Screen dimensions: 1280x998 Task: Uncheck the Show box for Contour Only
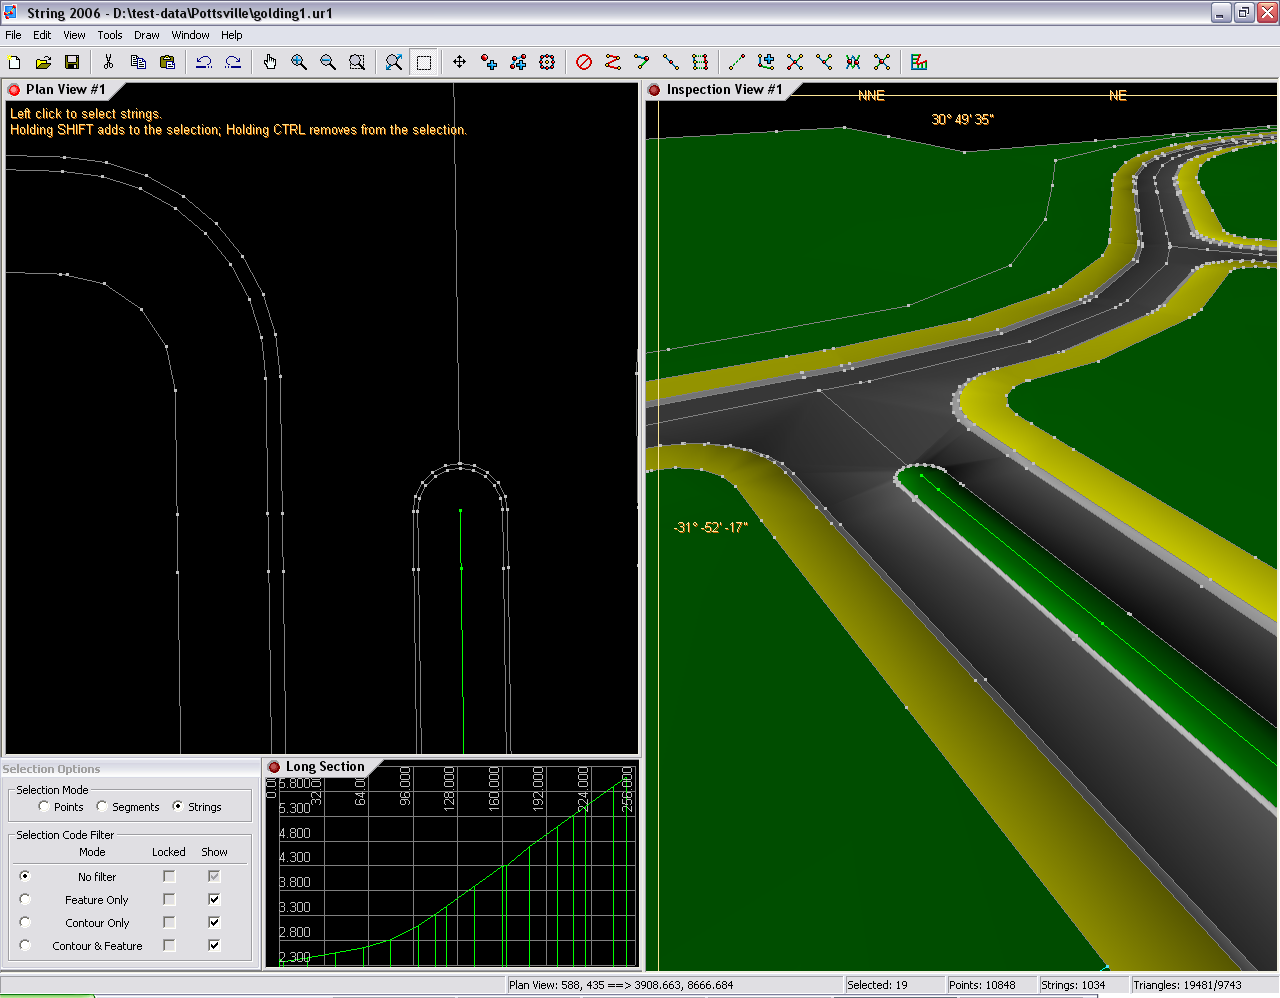click(x=214, y=922)
